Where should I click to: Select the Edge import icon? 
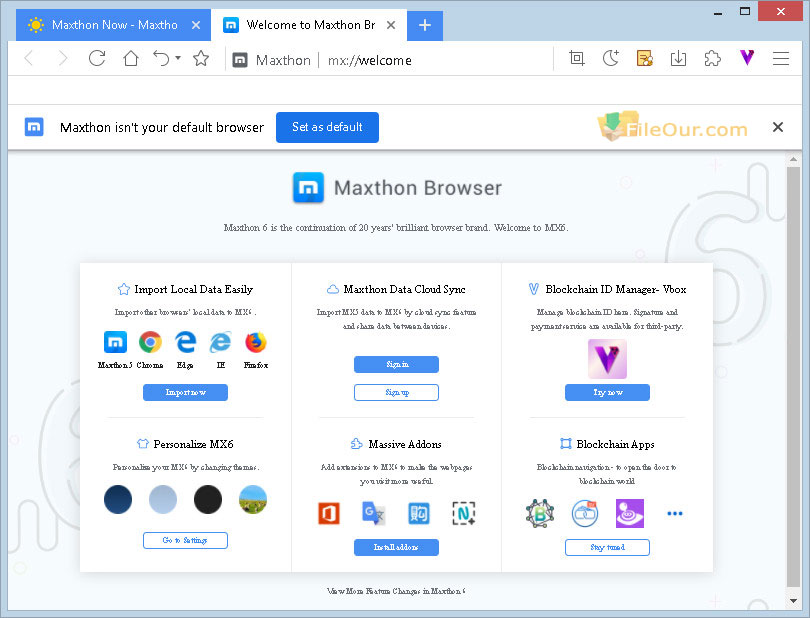(185, 342)
